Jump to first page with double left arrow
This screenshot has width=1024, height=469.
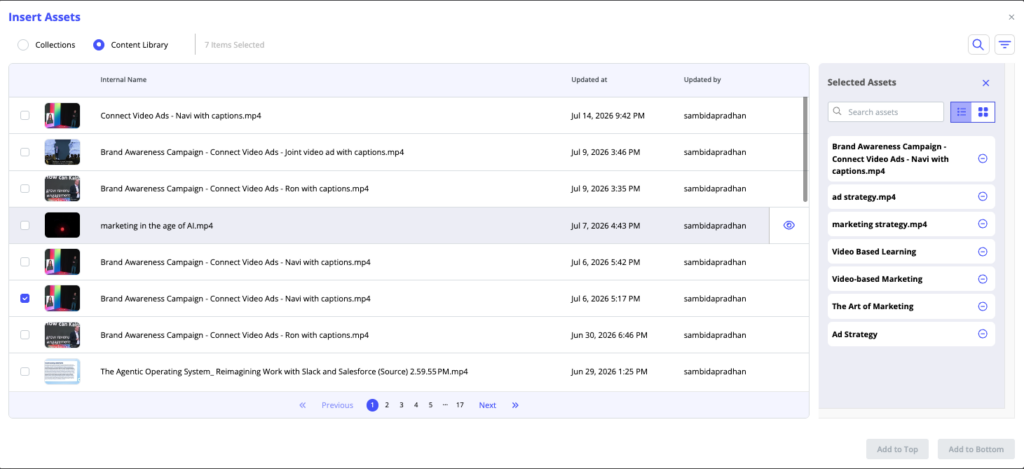(x=302, y=405)
